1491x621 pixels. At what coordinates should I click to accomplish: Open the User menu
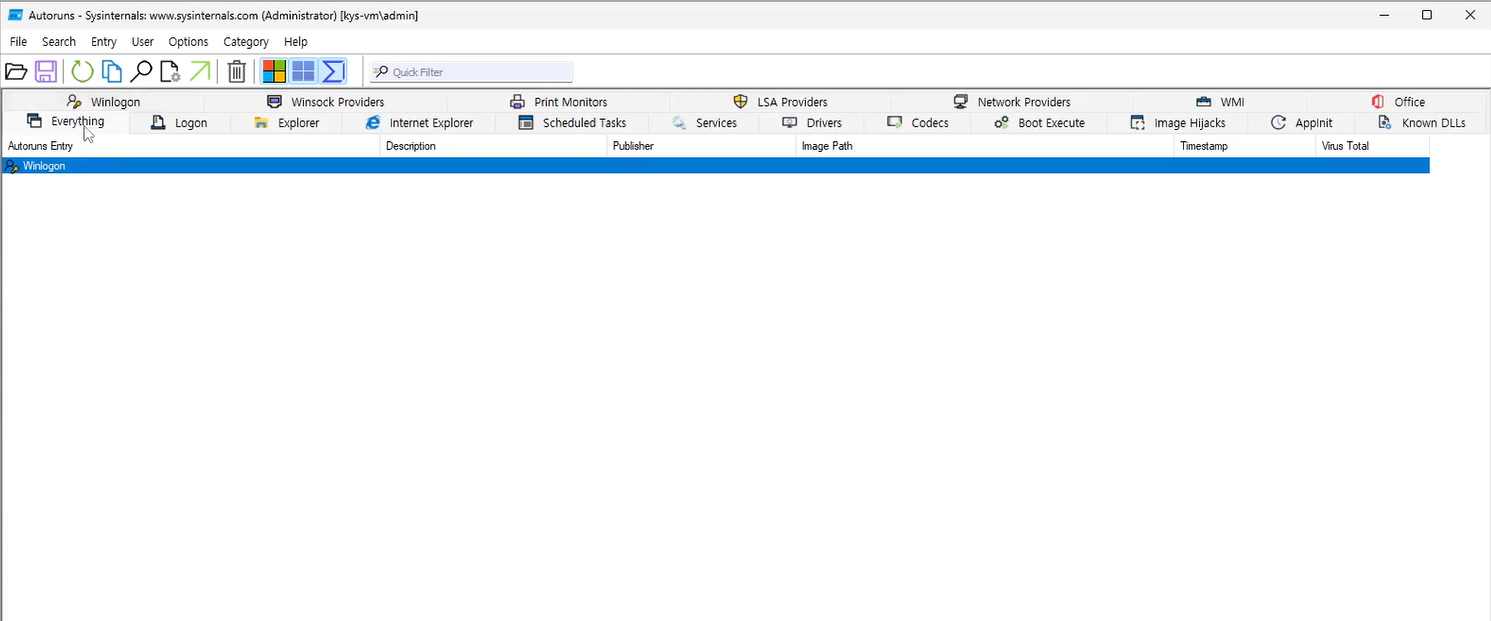[143, 42]
